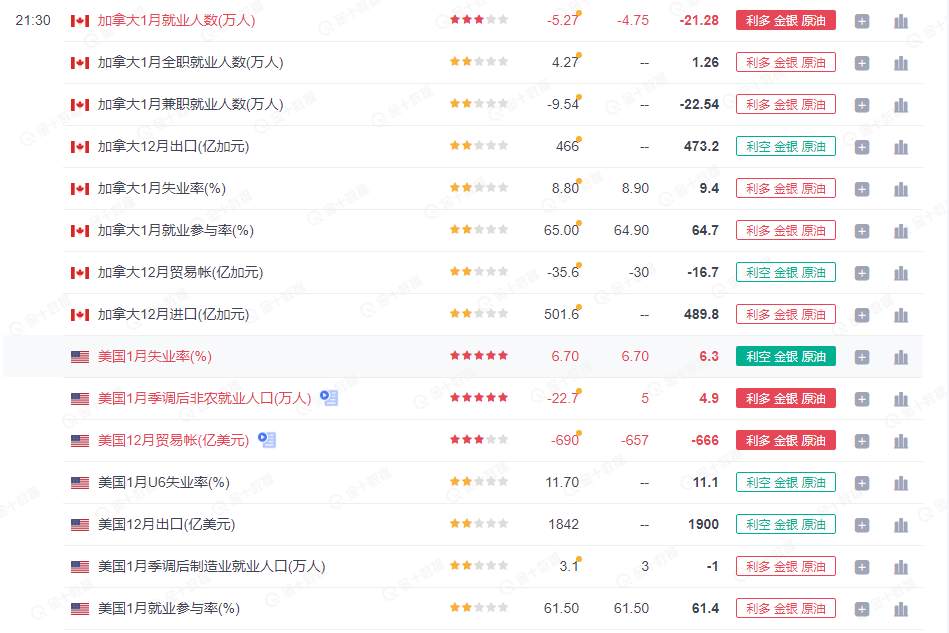Click the previous value 501.6
Image resolution: width=949 pixels, height=633 pixels.
[x=561, y=315]
